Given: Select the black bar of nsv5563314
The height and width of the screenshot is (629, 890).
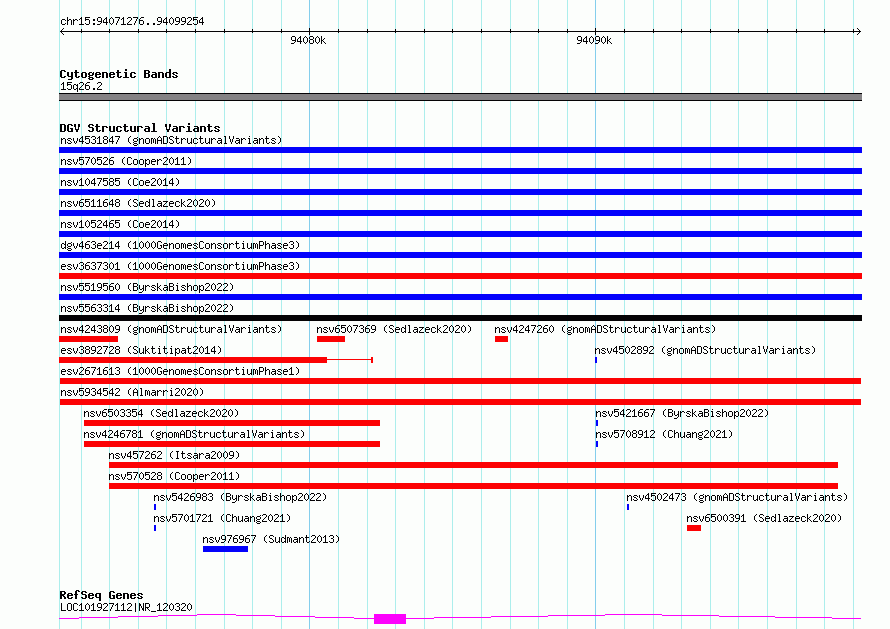Looking at the screenshot, I should (x=460, y=318).
